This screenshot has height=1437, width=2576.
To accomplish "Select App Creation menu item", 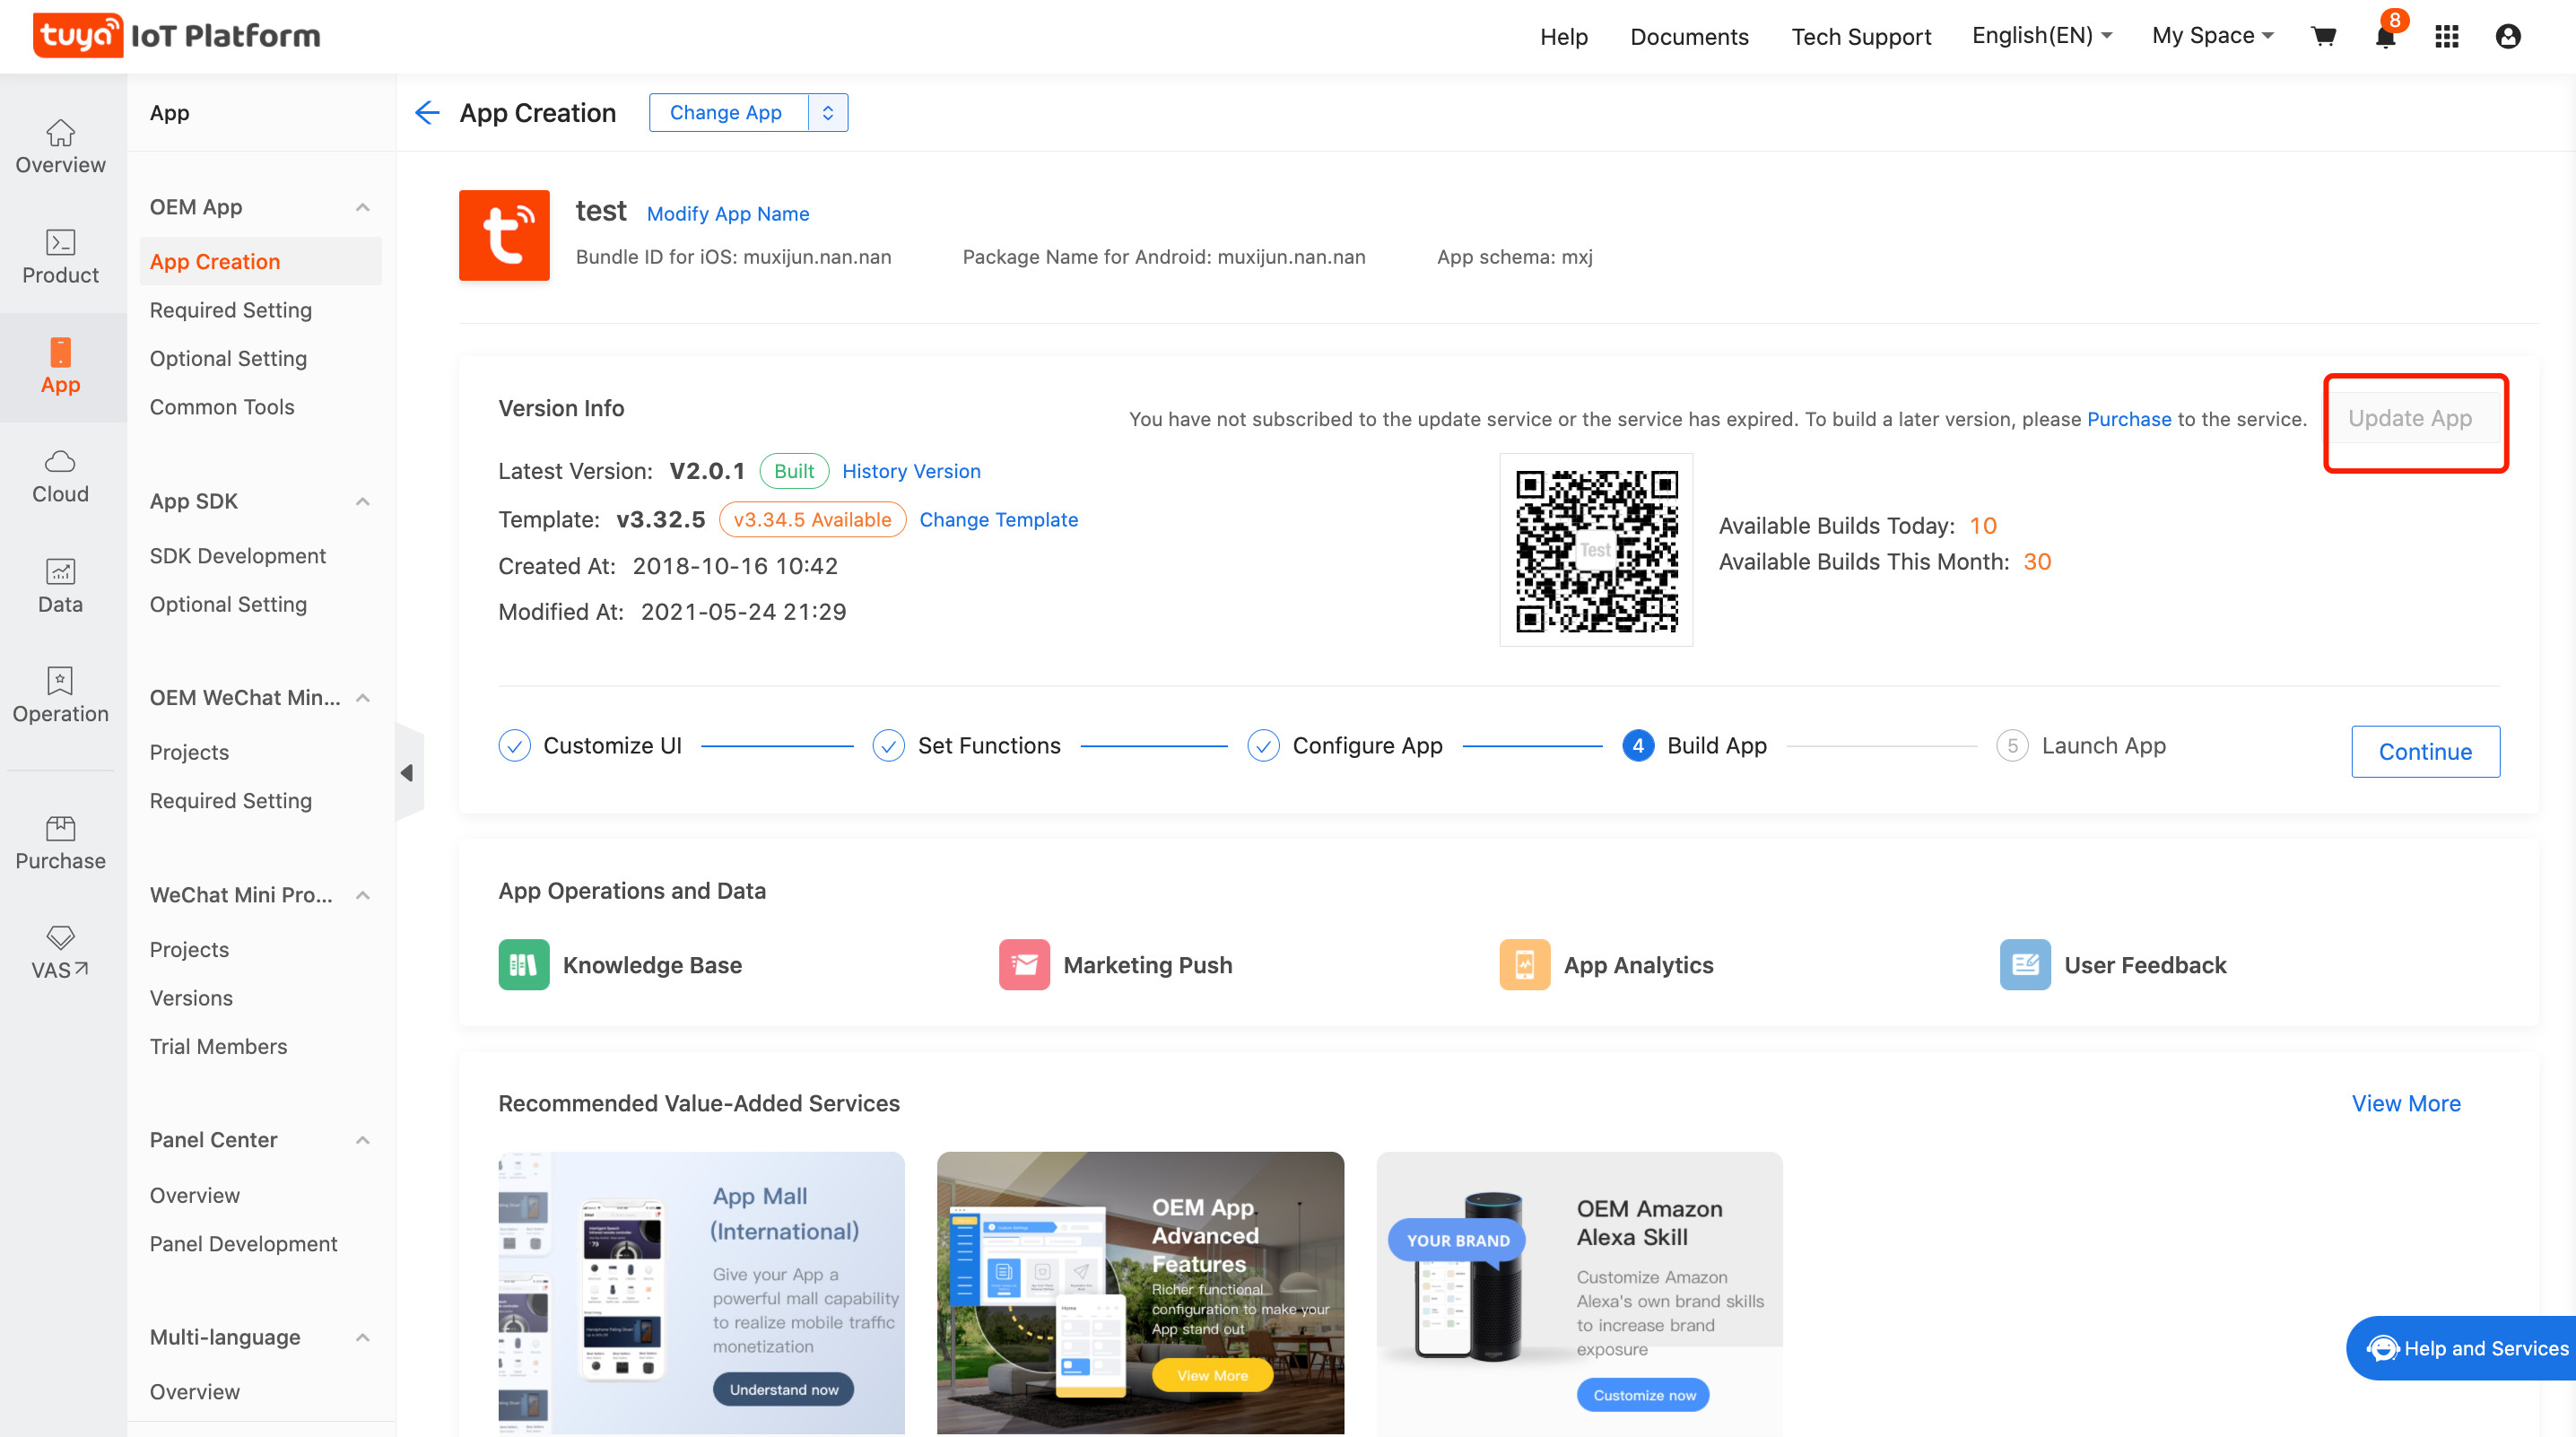I will click(x=261, y=261).
